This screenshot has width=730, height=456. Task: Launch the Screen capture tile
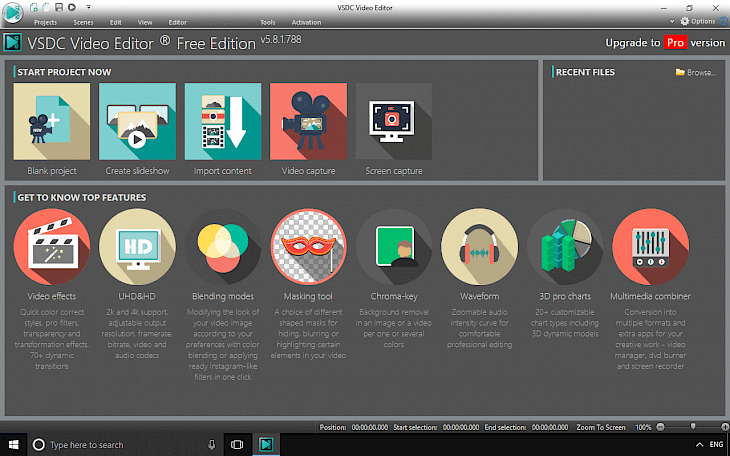(394, 122)
